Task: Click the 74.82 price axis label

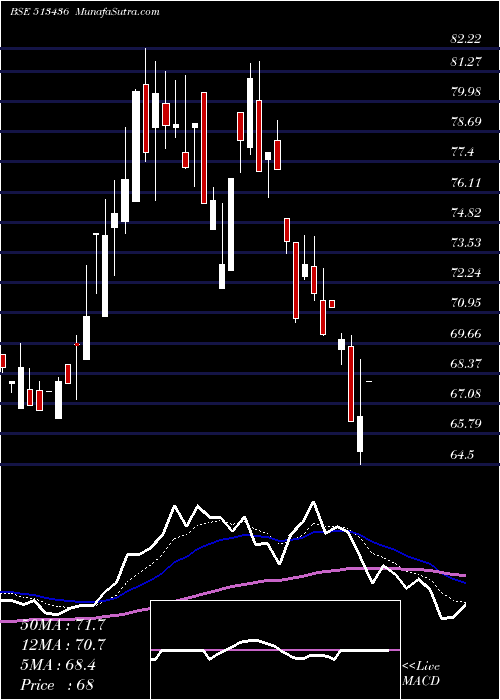Action: [x=466, y=212]
